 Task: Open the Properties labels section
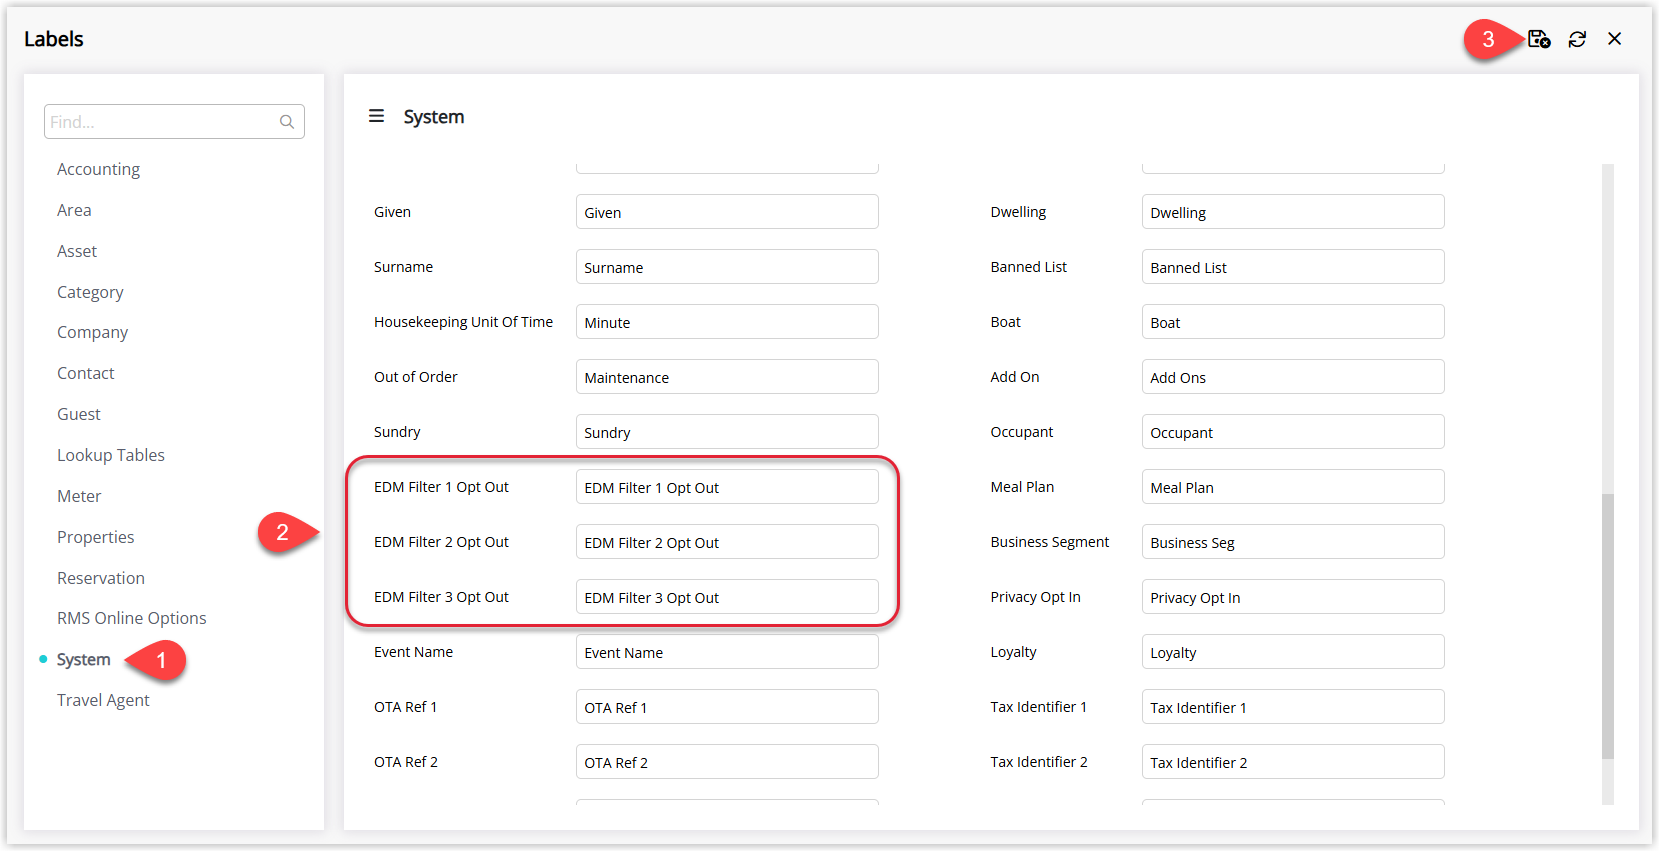95,537
